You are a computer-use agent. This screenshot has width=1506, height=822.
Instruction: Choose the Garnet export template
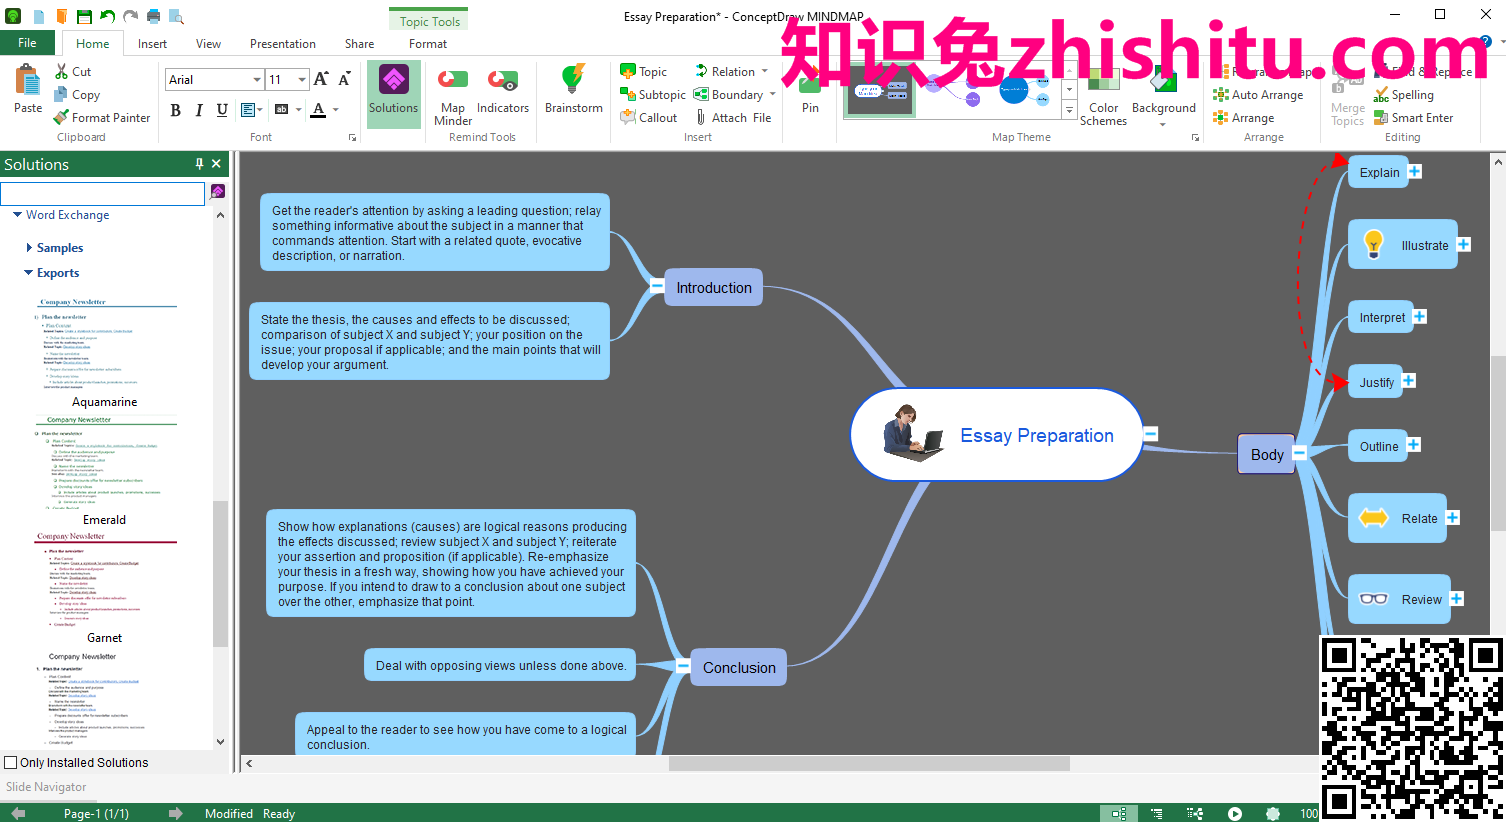[105, 588]
